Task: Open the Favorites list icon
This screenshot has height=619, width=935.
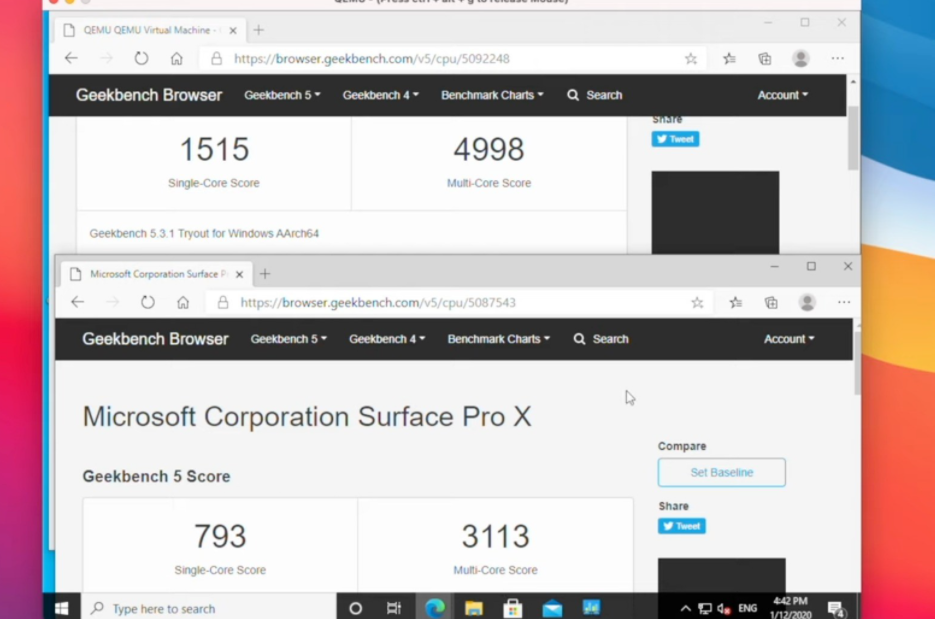Action: (x=735, y=302)
